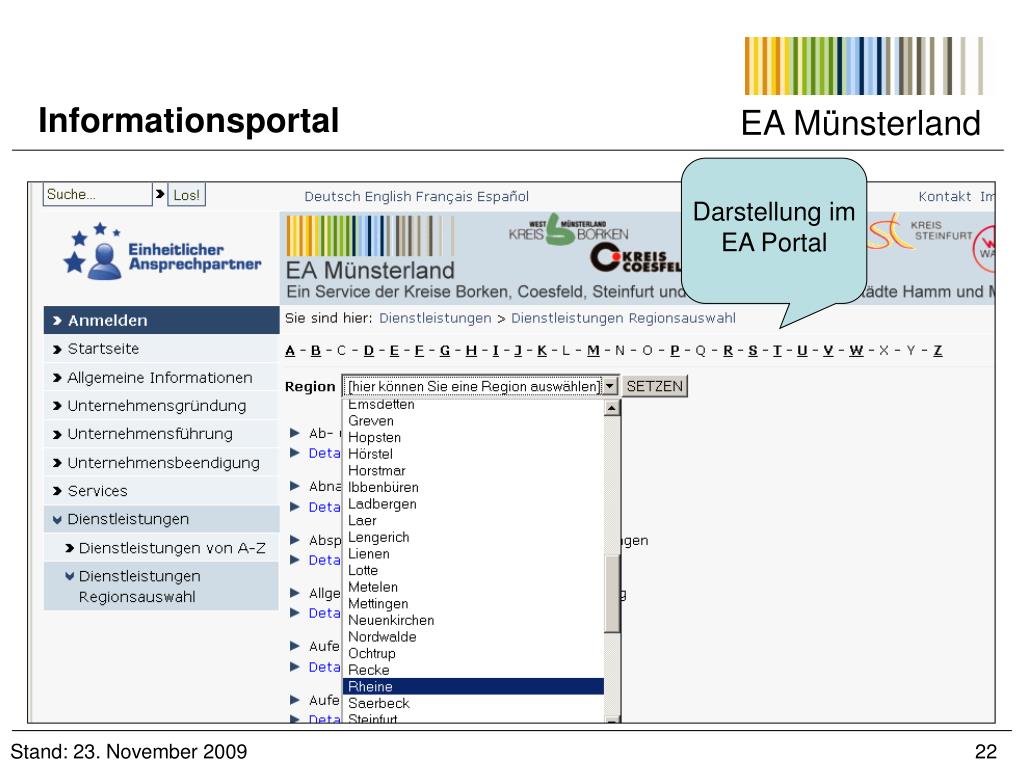This screenshot has height=768, width=1024.
Task: Click the Los! search button
Action: [186, 195]
